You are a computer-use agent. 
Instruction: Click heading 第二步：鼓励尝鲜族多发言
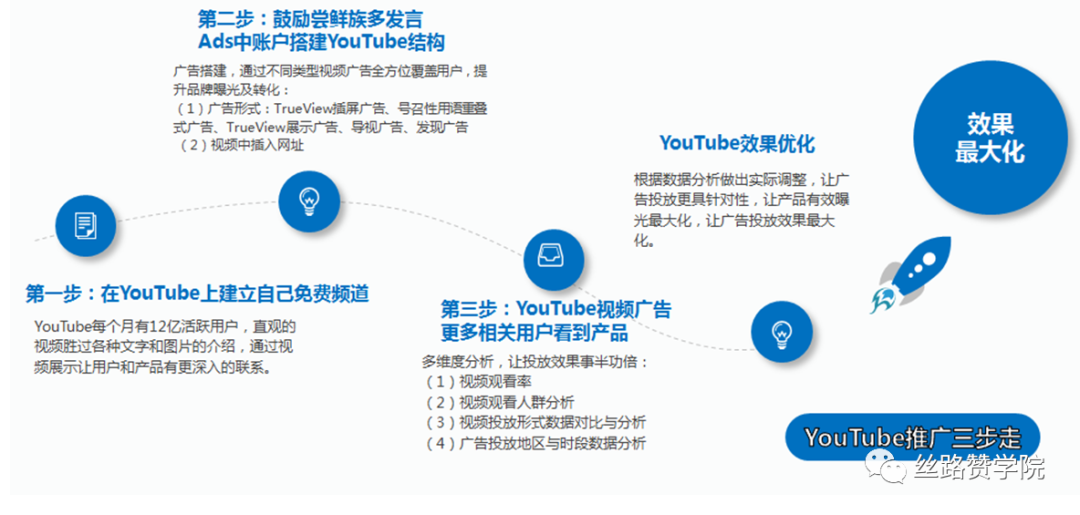310,19
